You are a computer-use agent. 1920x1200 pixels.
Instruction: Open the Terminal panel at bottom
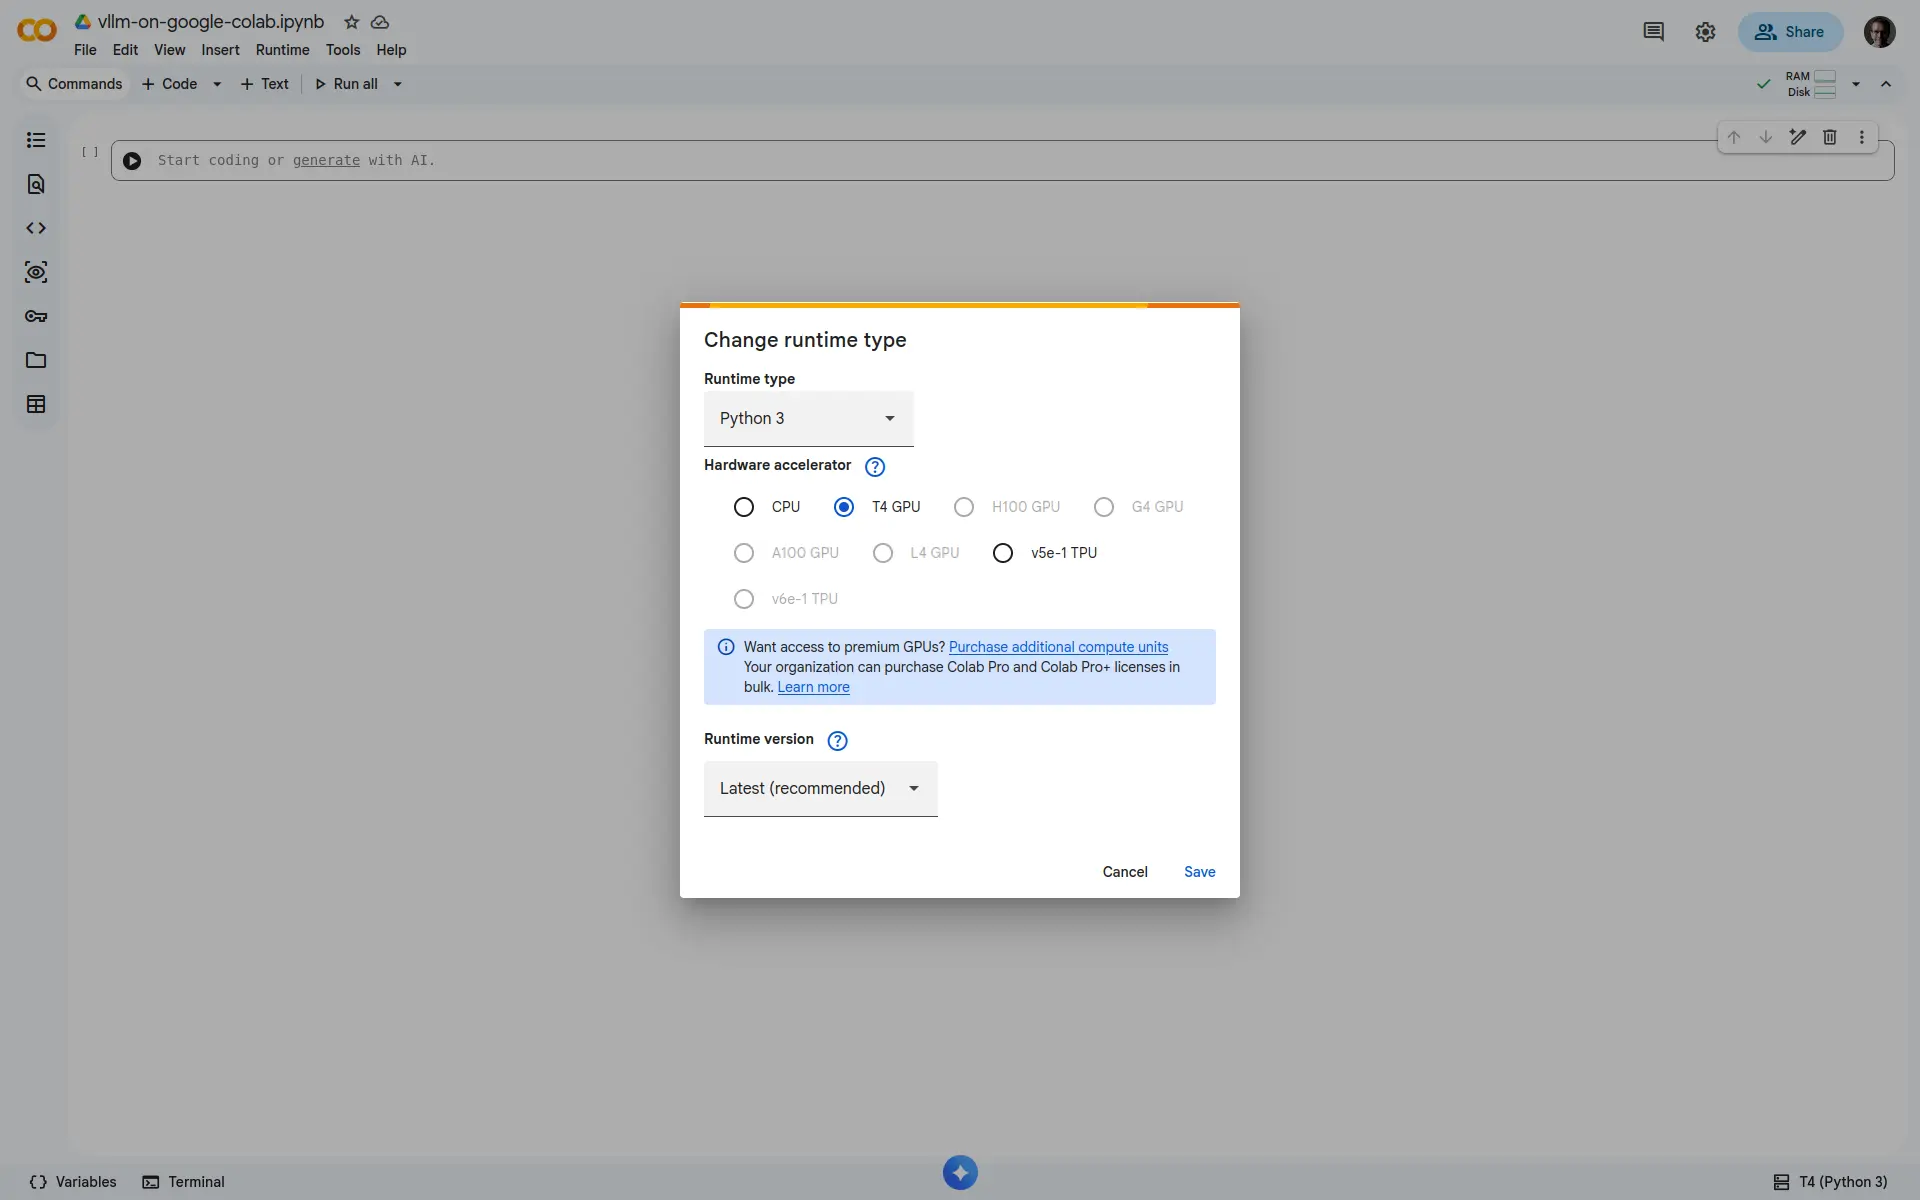[183, 1182]
